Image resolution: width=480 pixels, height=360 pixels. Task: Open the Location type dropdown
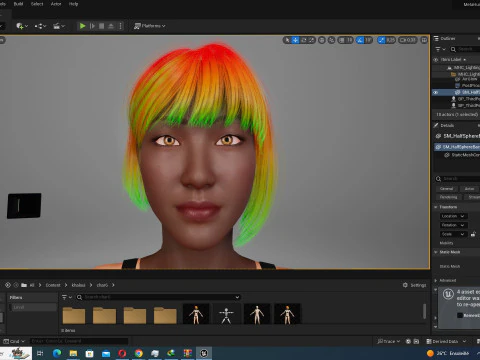[453, 216]
